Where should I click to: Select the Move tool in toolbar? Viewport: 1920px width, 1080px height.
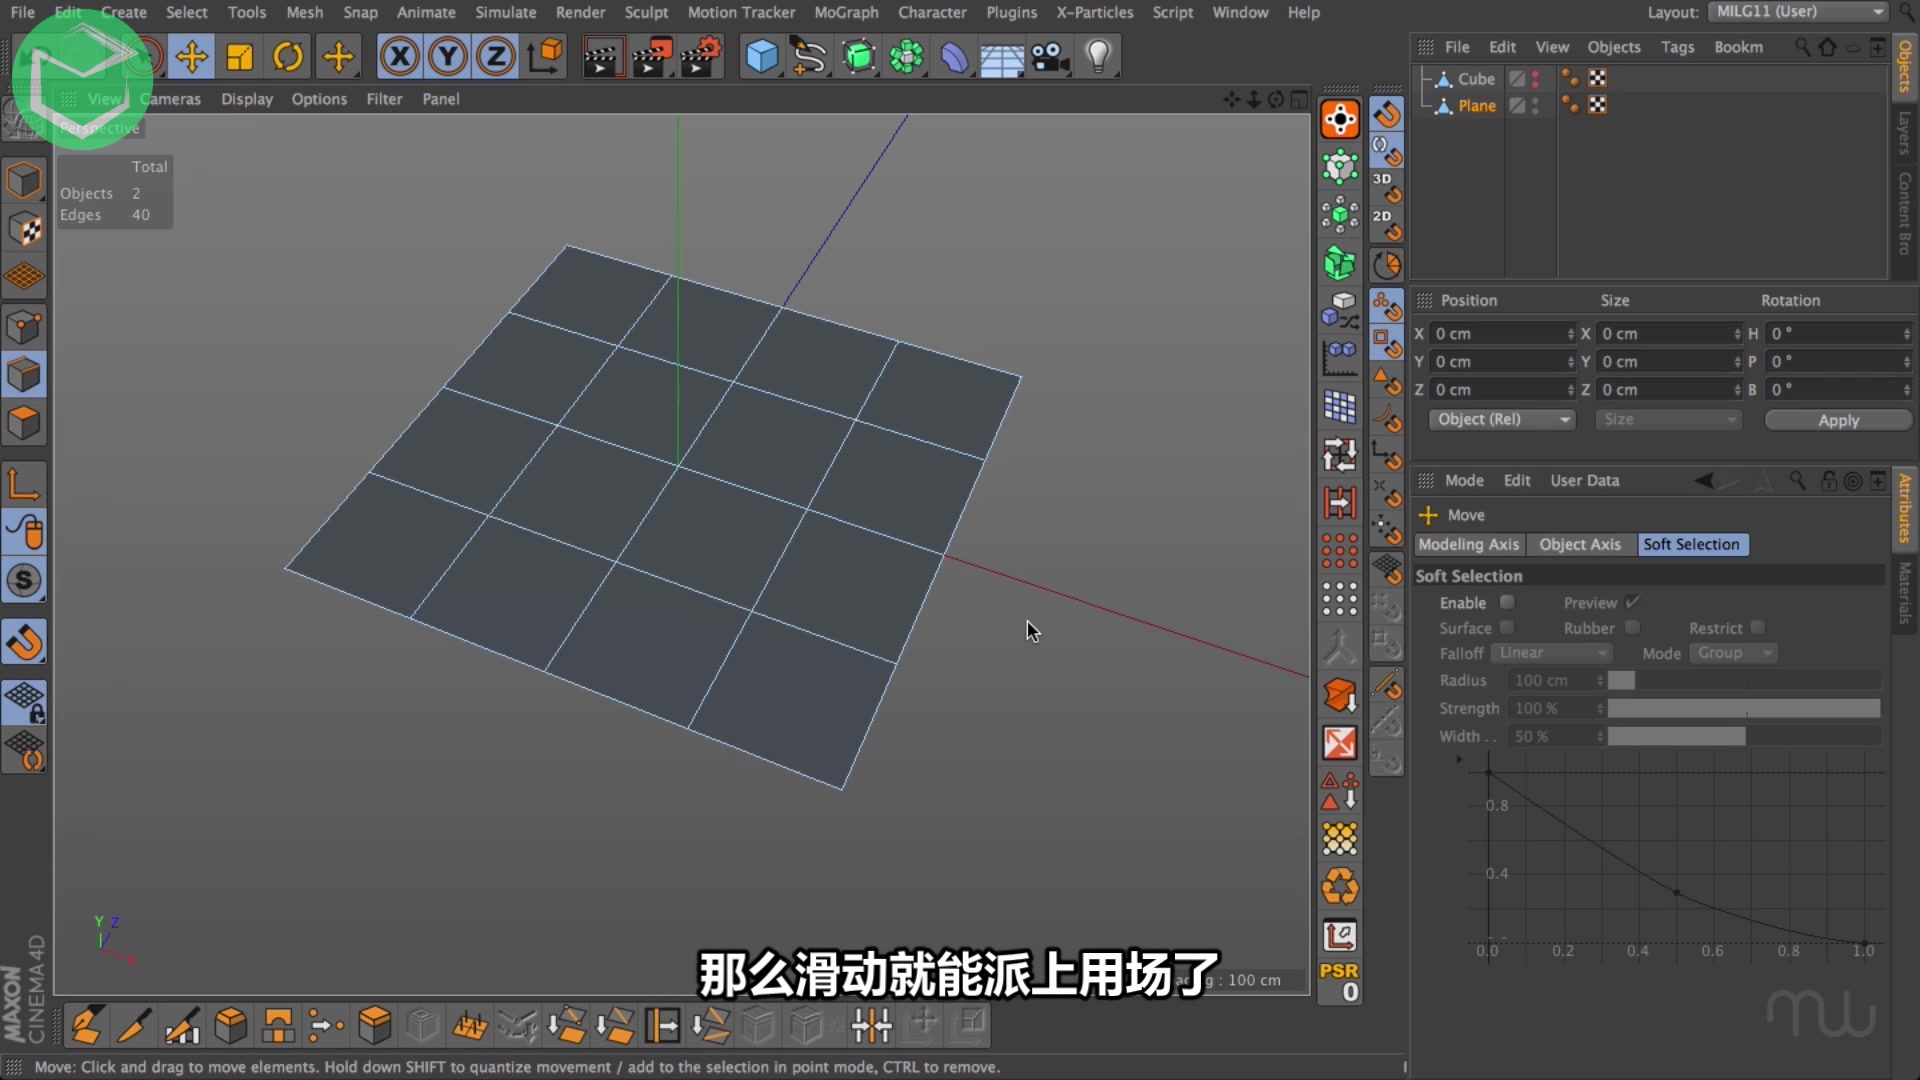(189, 55)
